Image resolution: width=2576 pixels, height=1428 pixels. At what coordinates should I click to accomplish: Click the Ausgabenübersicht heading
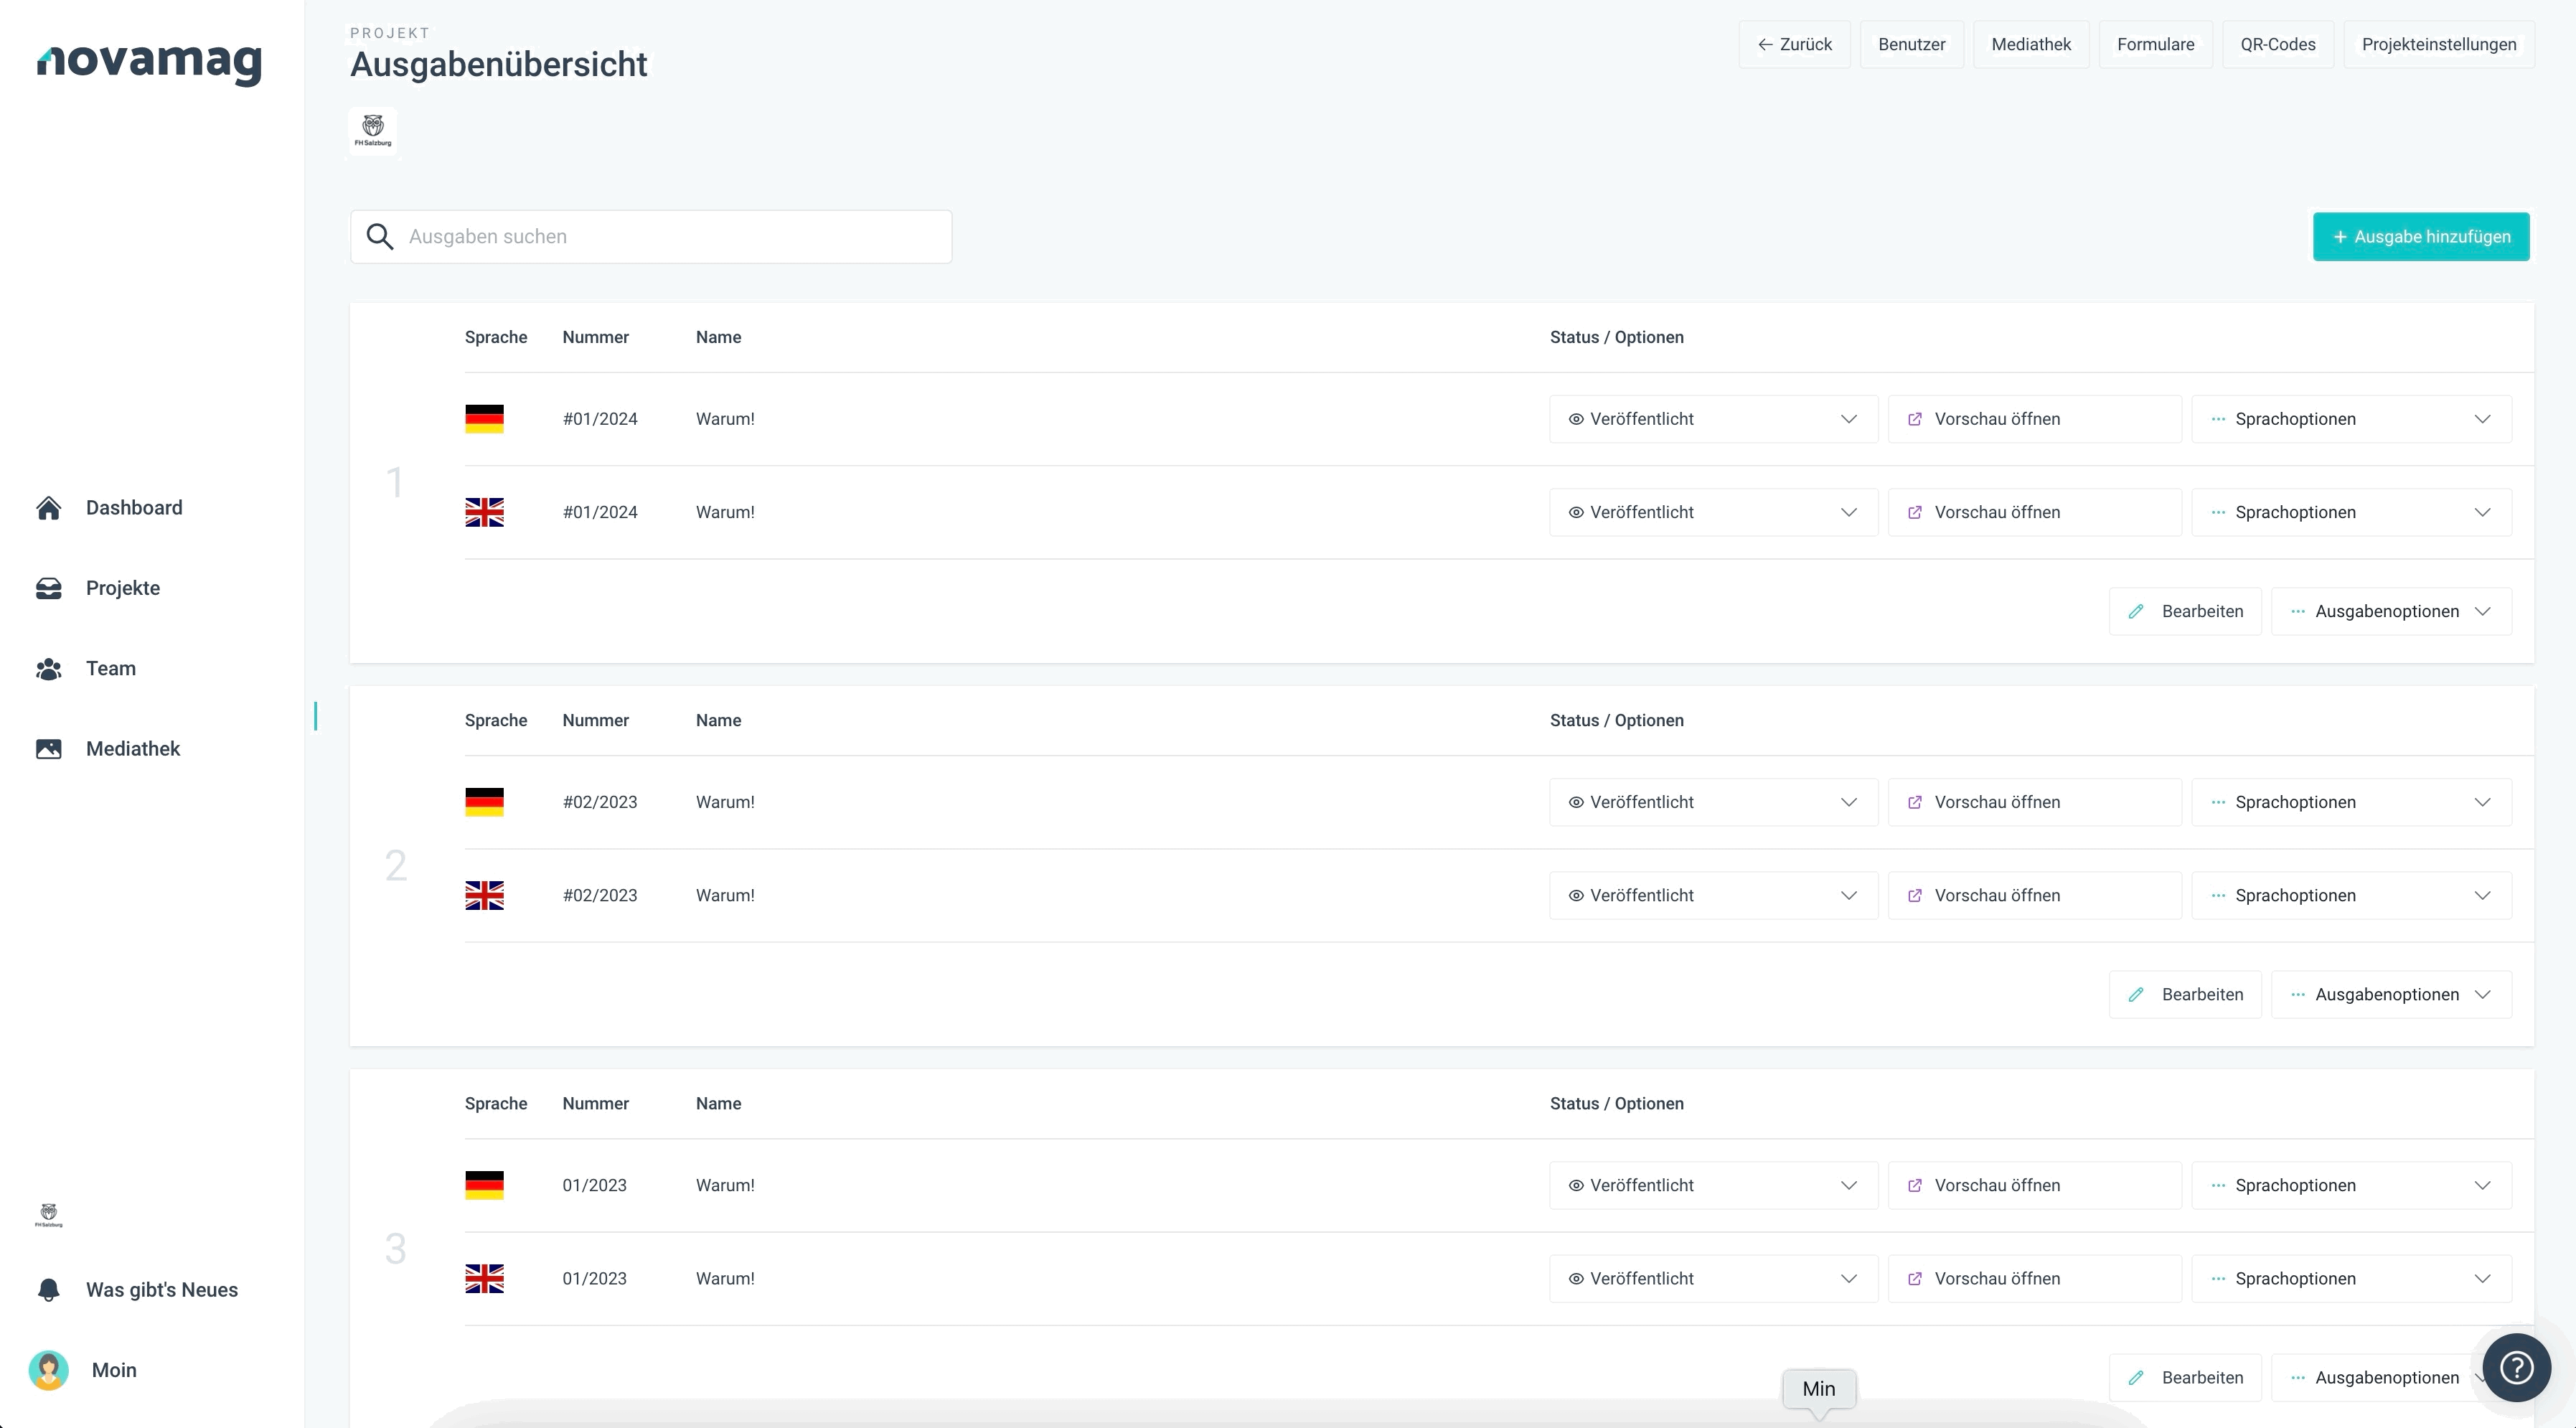(x=499, y=64)
